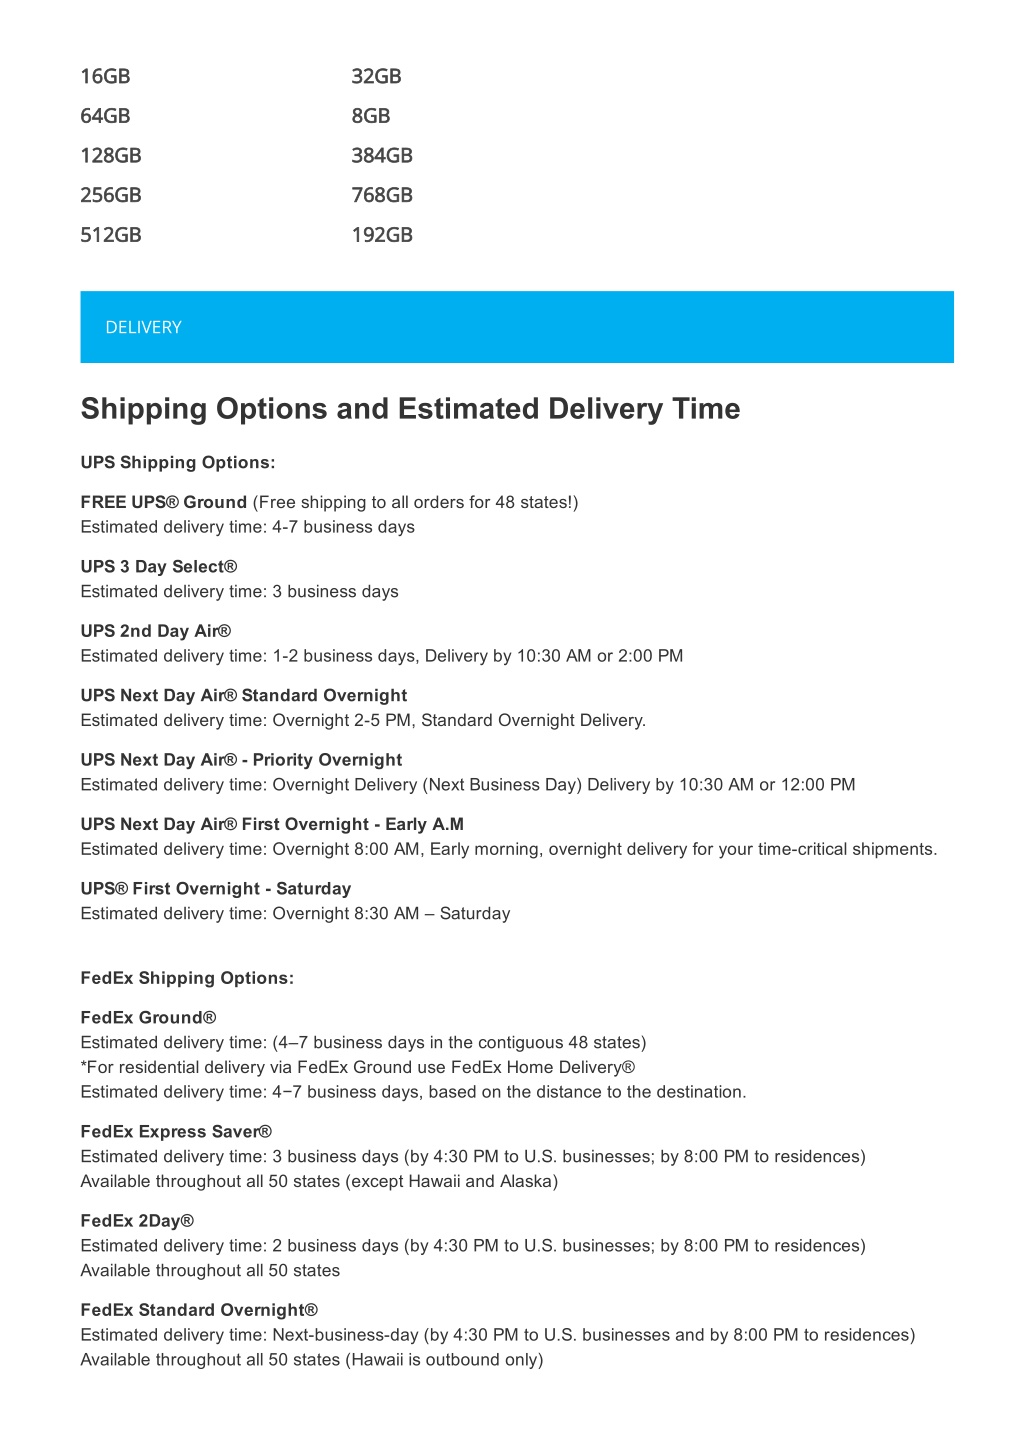The width and height of the screenshot is (1024, 1449).
Task: Open the 128GB option
Action: [111, 156]
